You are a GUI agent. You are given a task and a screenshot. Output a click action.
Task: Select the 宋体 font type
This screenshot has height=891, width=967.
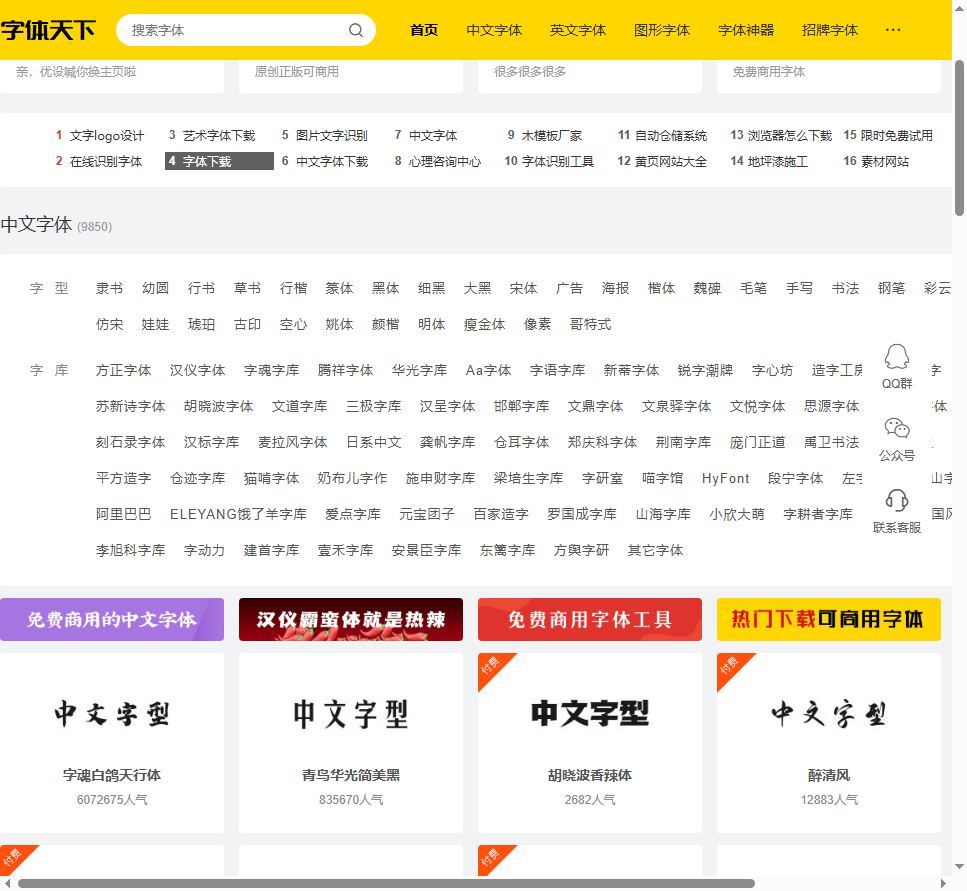tap(523, 288)
